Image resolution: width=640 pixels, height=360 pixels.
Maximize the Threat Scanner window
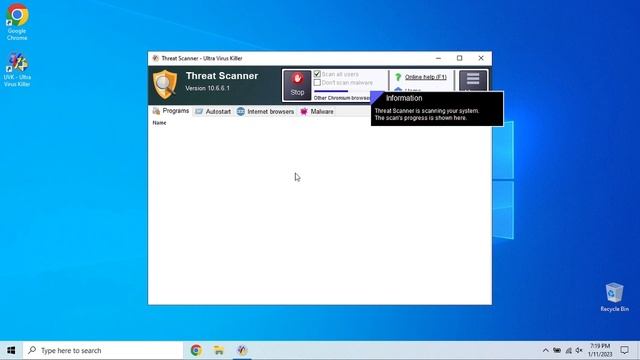pyautogui.click(x=460, y=58)
